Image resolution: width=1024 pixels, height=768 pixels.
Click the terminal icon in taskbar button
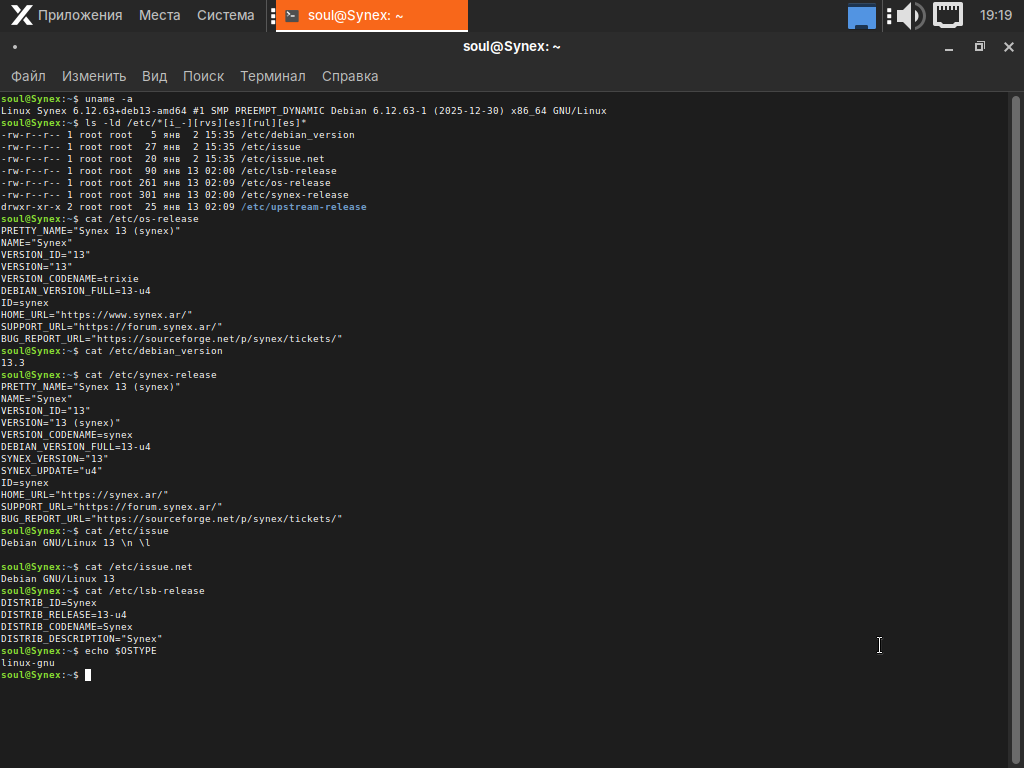point(291,15)
